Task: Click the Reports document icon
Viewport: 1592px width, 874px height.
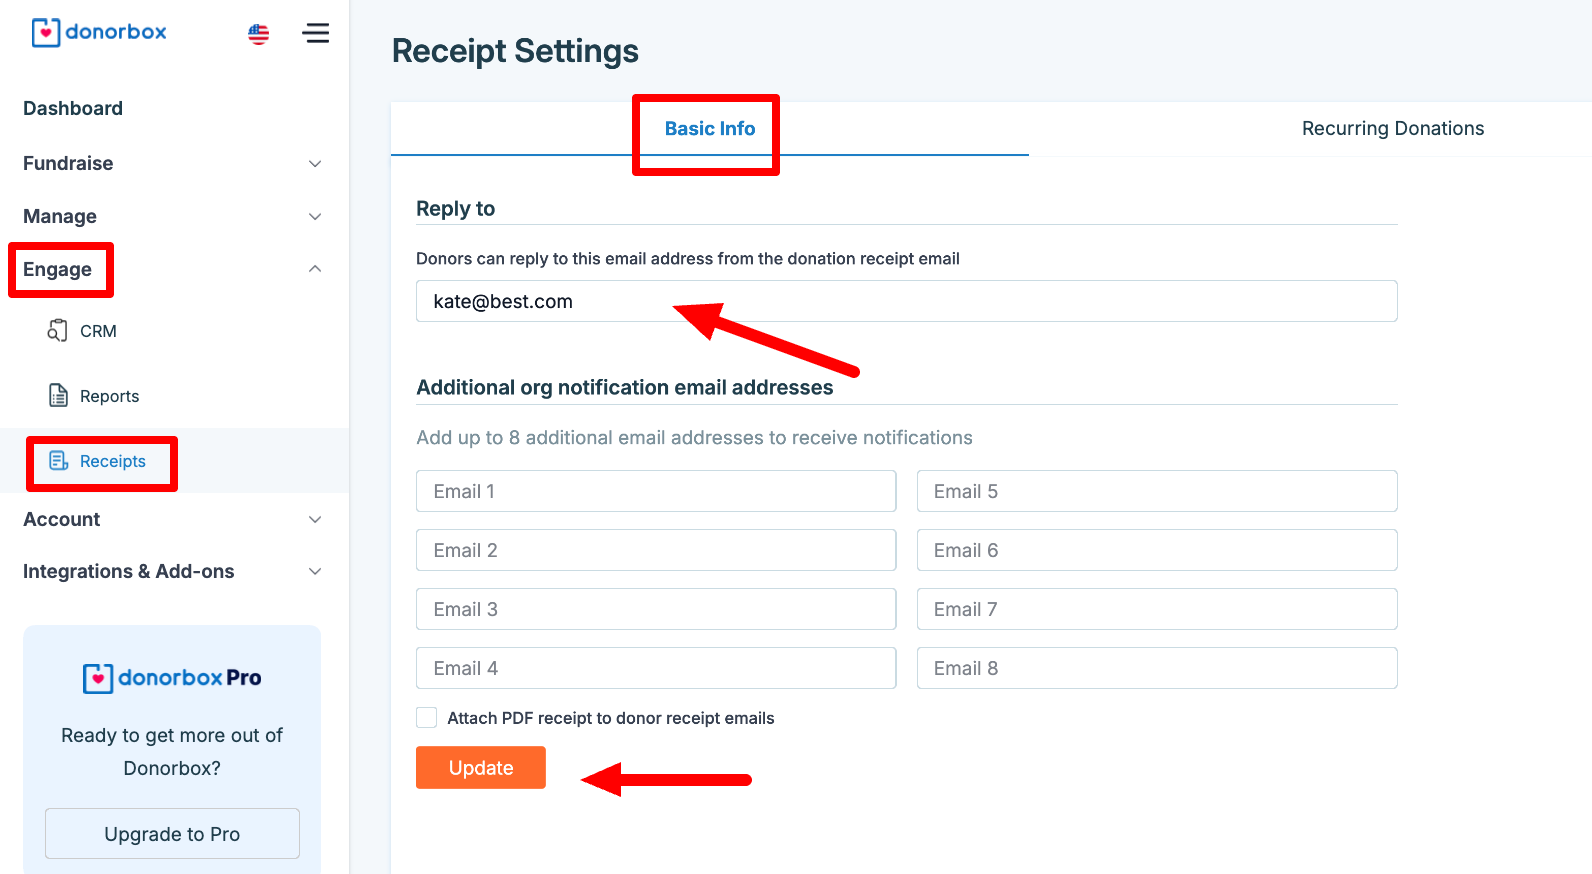Action: tap(59, 396)
